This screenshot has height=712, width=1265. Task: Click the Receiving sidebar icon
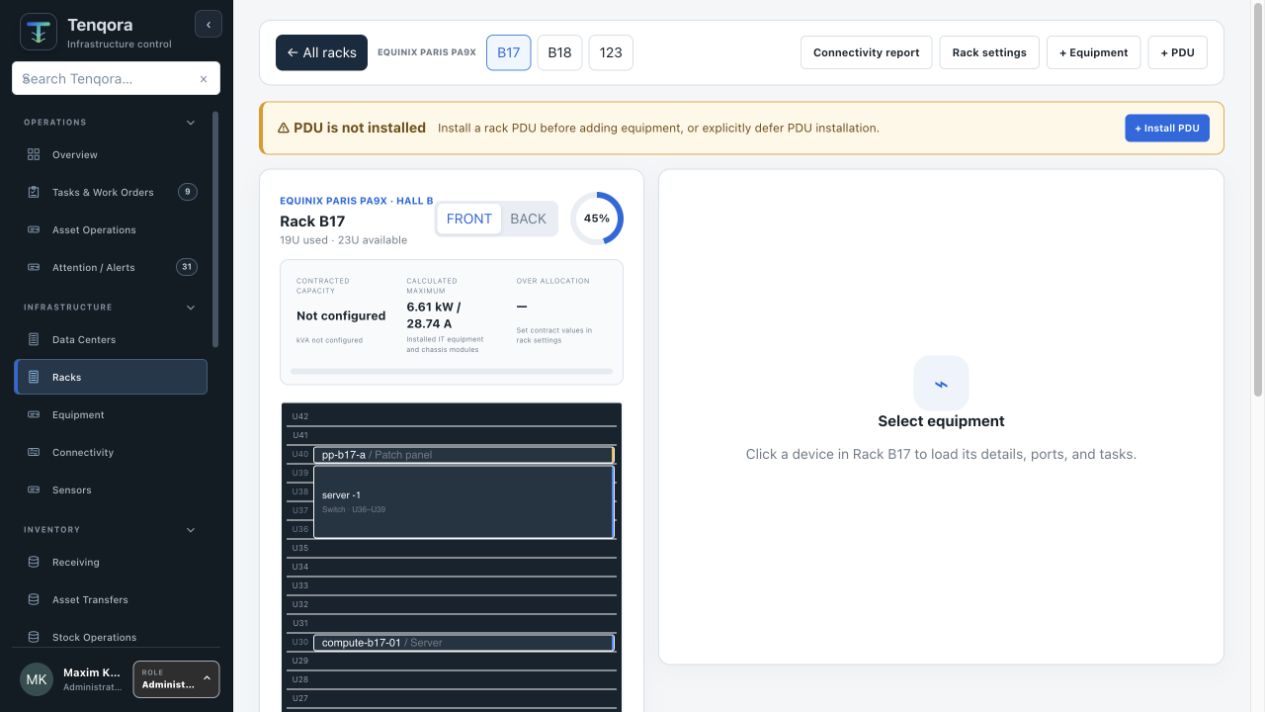point(33,562)
